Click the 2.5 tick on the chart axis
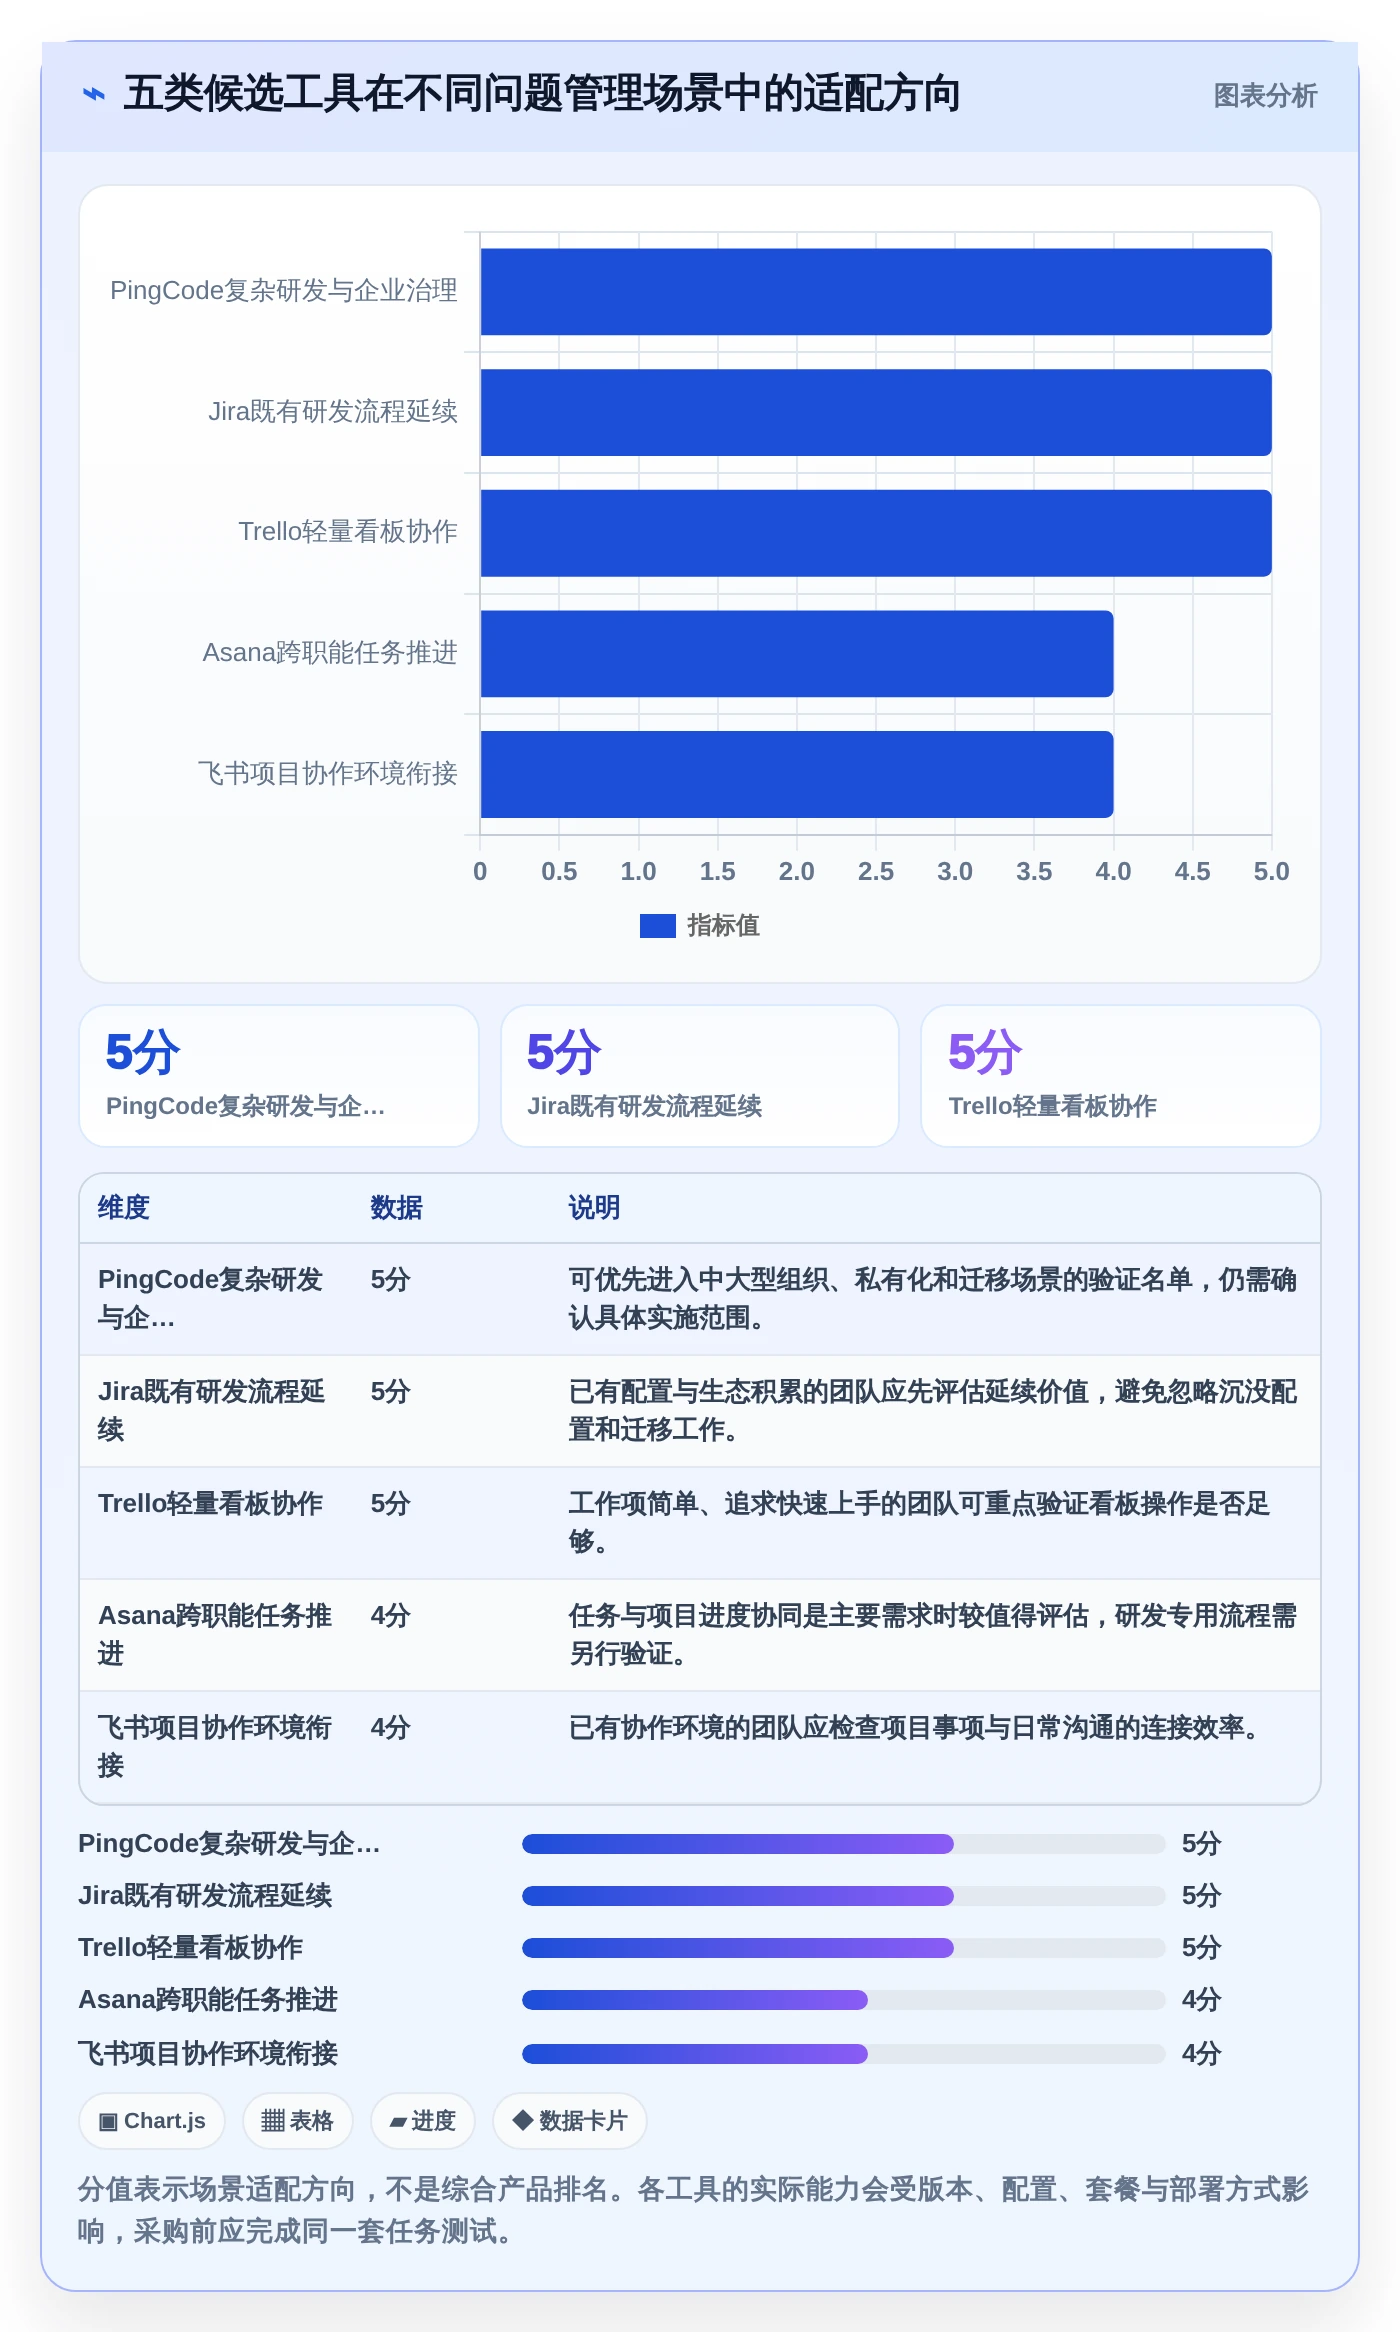Viewport: 1400px width, 2332px height. pos(876,872)
